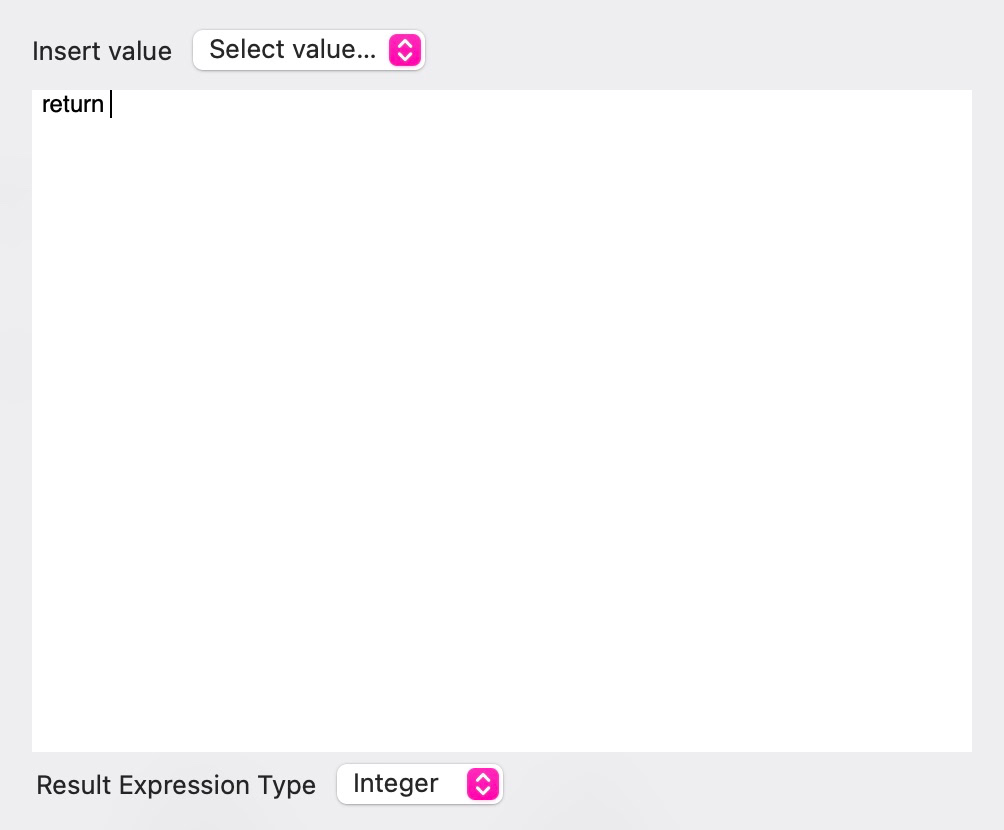
Task: Click the top-right corner of the expression editor
Action: point(964,98)
